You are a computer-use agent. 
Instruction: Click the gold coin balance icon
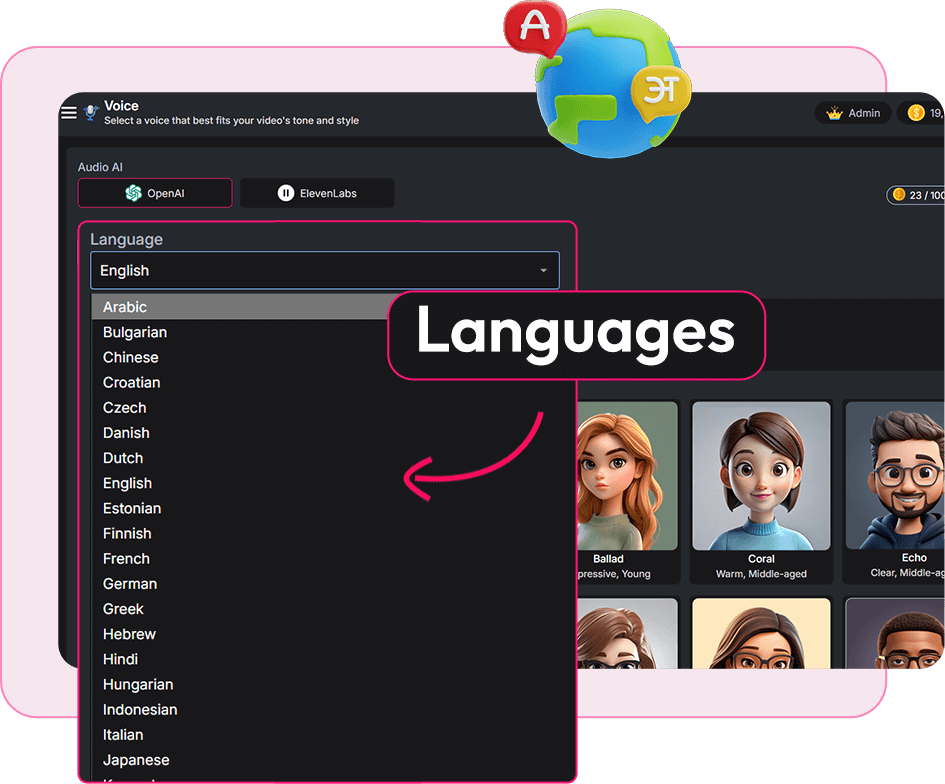tap(915, 114)
